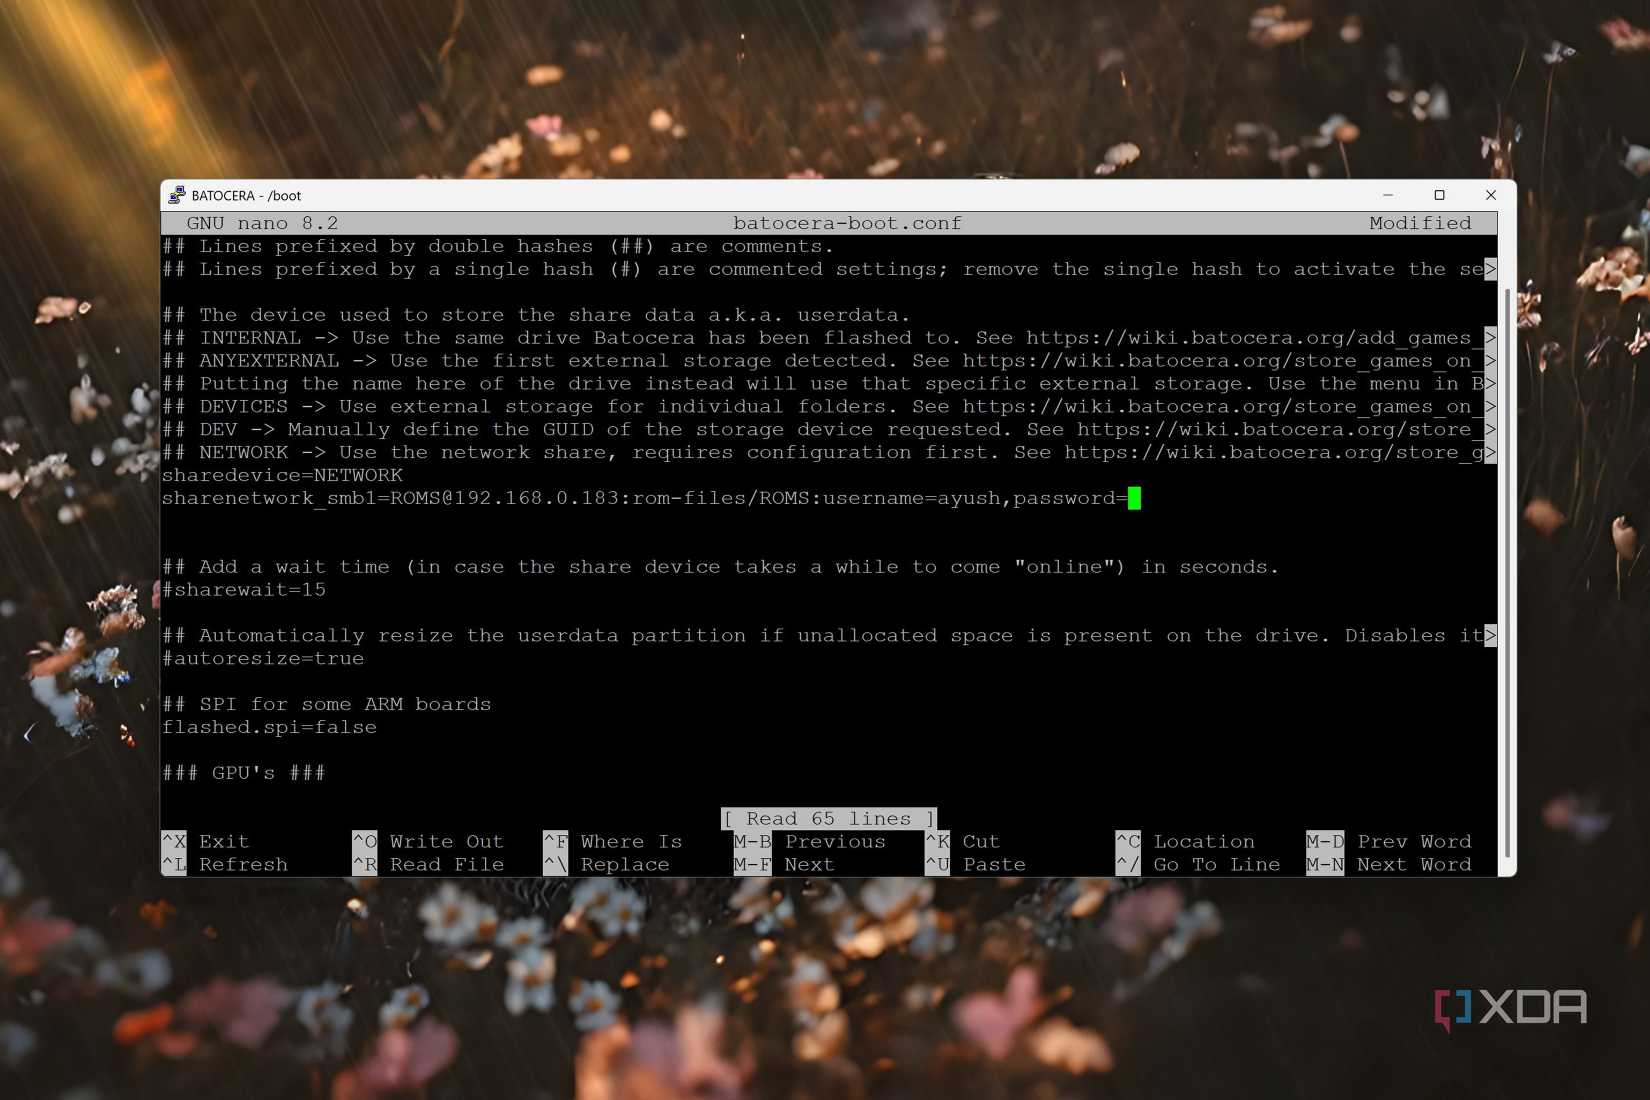Click the '## NETWORK -> Use the network share' line
The image size is (1650, 1100).
(829, 453)
